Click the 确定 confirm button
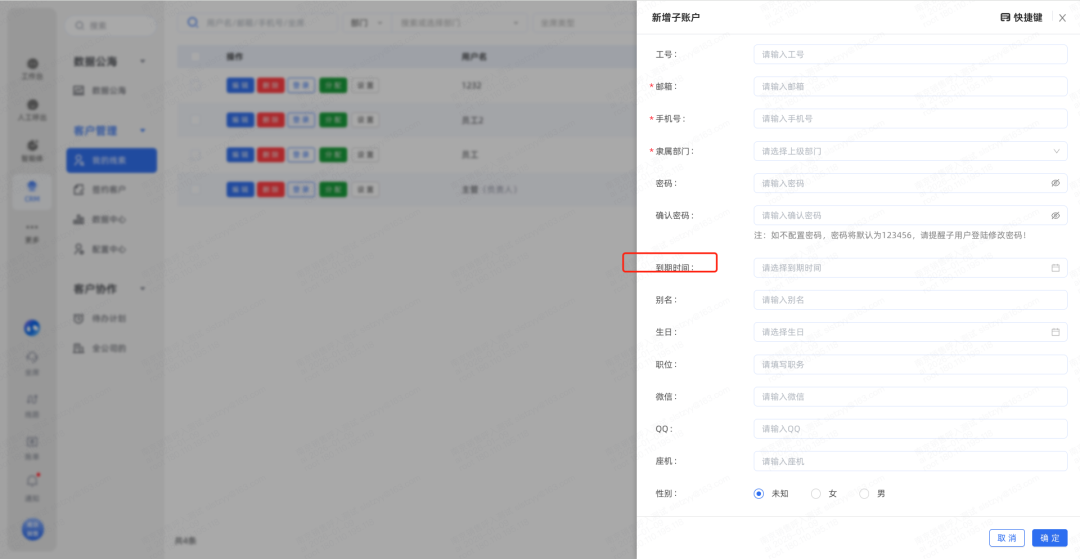This screenshot has width=1080, height=559. 1049,538
